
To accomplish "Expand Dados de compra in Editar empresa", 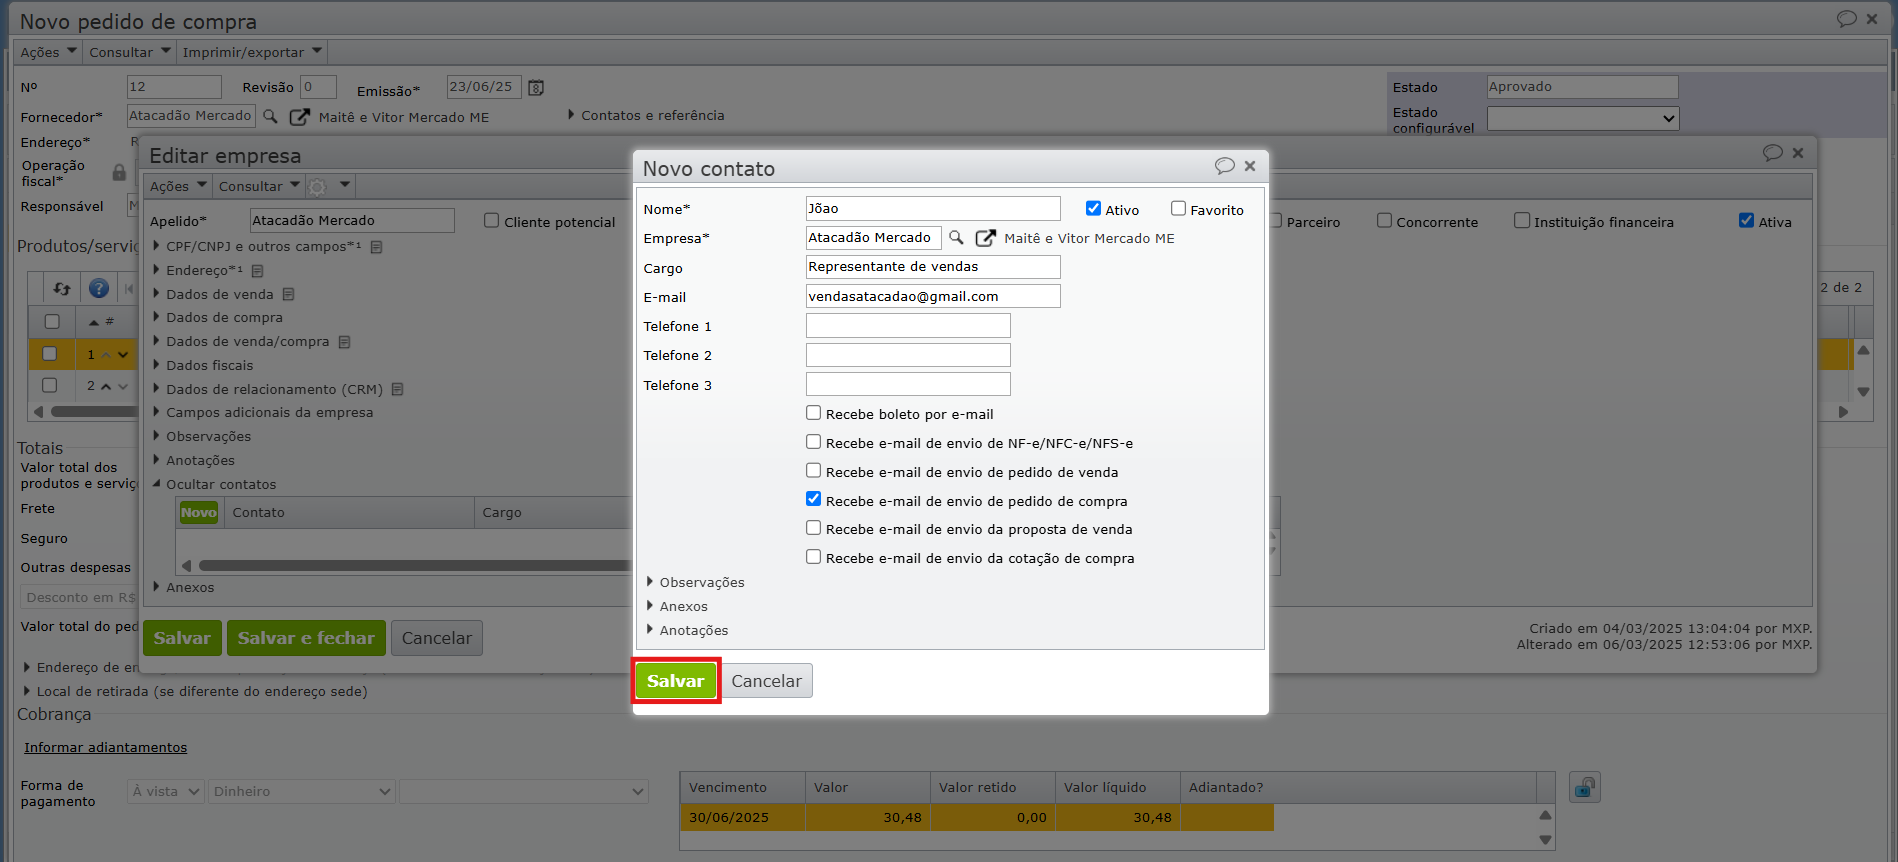I will (218, 317).
